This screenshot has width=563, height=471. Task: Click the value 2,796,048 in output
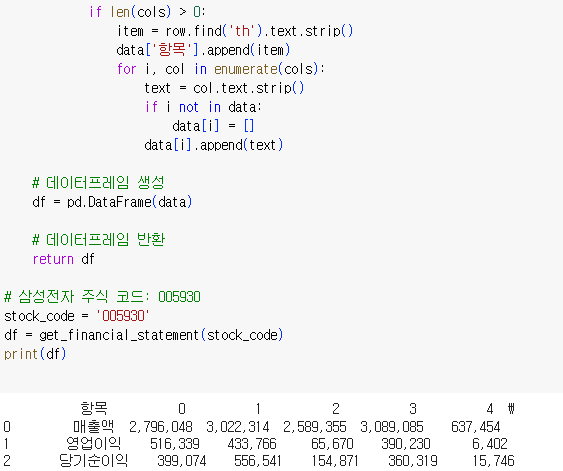(x=161, y=427)
